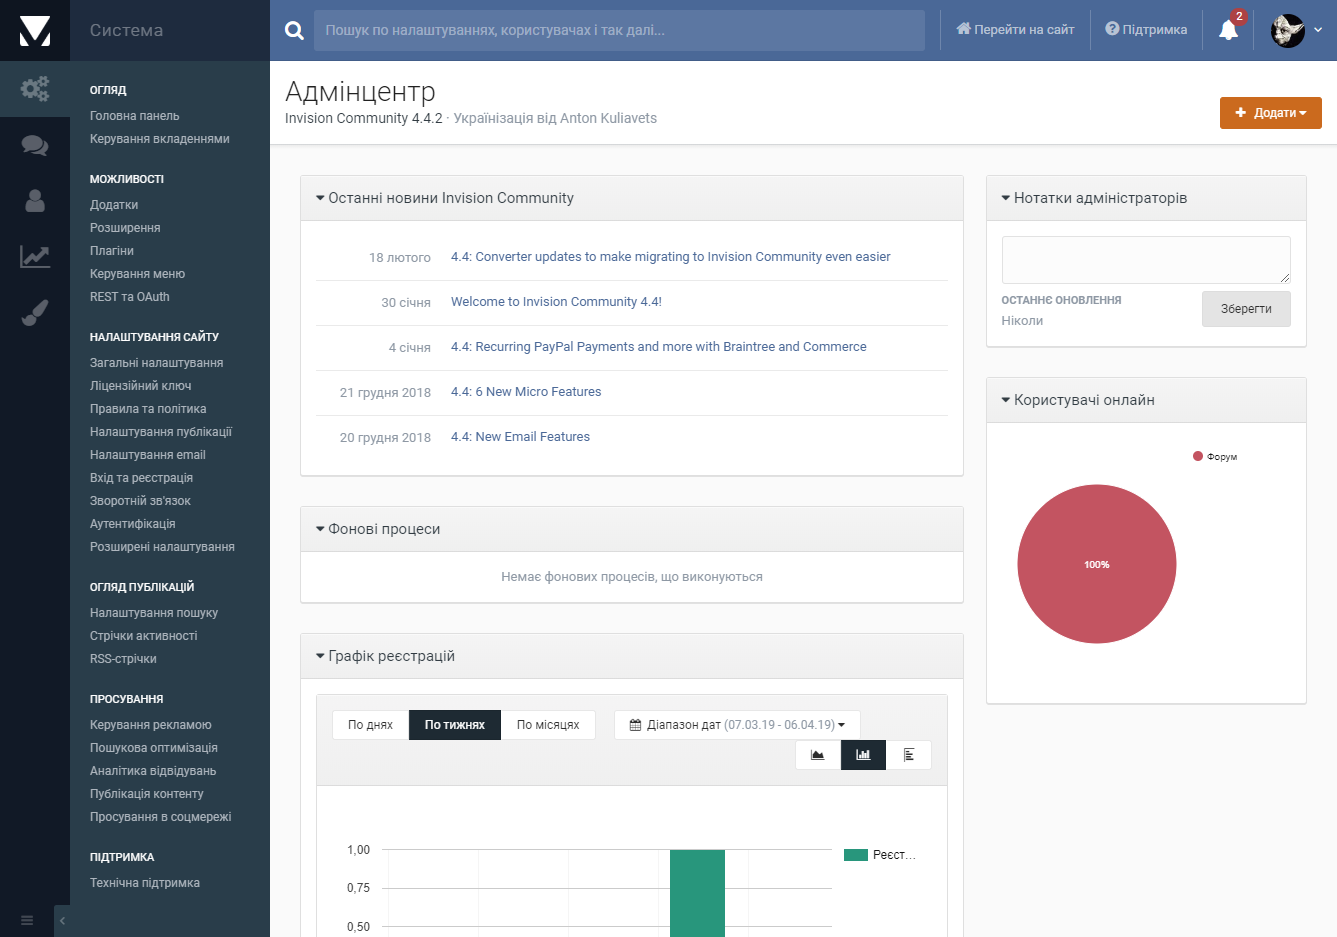Open the Community speech bubbles section
Image resolution: width=1337 pixels, height=937 pixels.
(35, 145)
